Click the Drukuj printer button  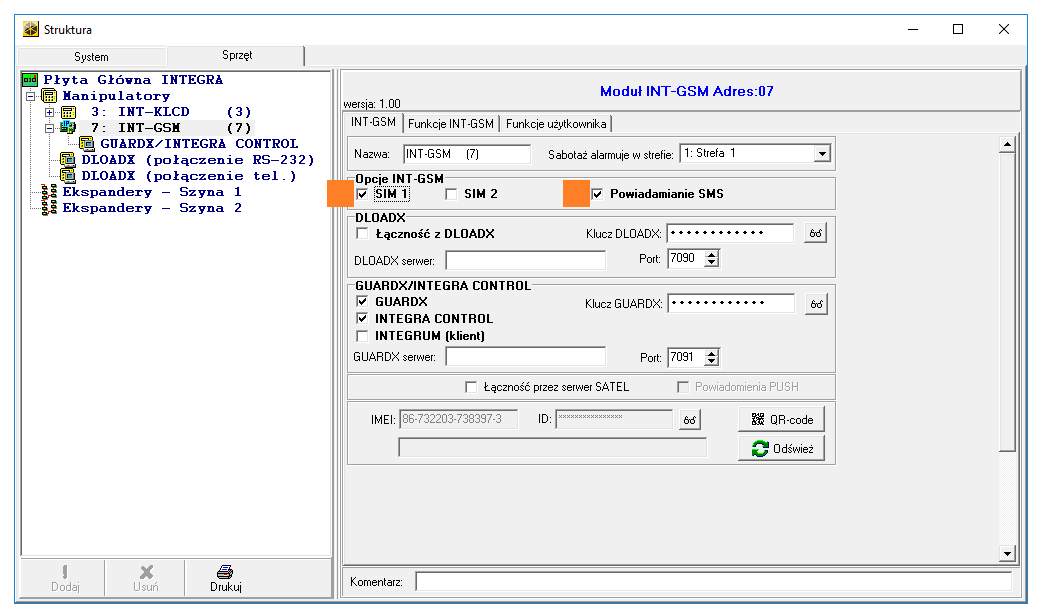point(225,578)
